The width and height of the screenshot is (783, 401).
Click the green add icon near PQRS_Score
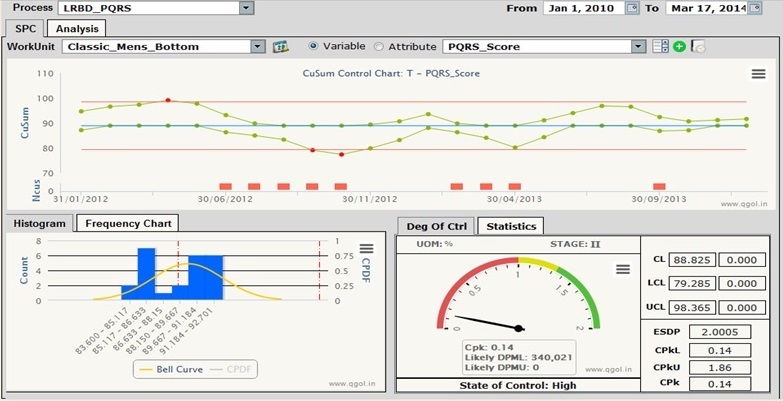coord(679,47)
